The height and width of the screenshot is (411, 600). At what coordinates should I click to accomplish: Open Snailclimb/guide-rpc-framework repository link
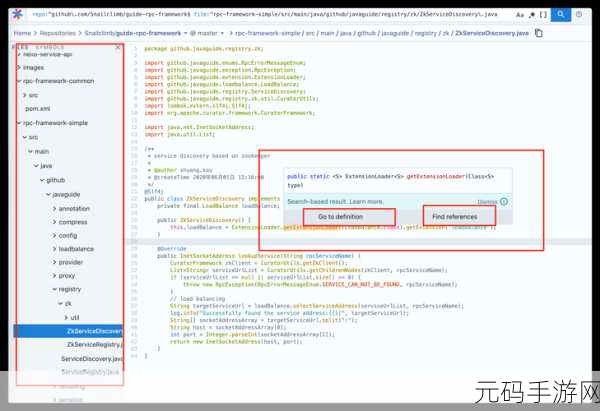[132, 33]
